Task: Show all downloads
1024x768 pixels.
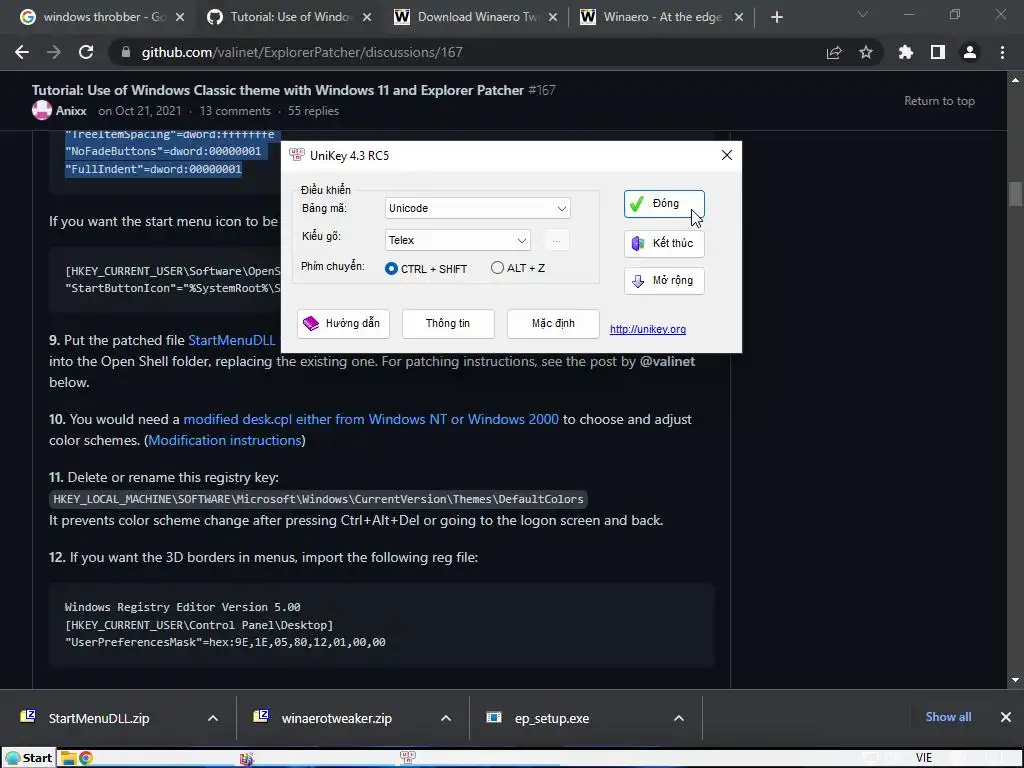Action: 948,717
